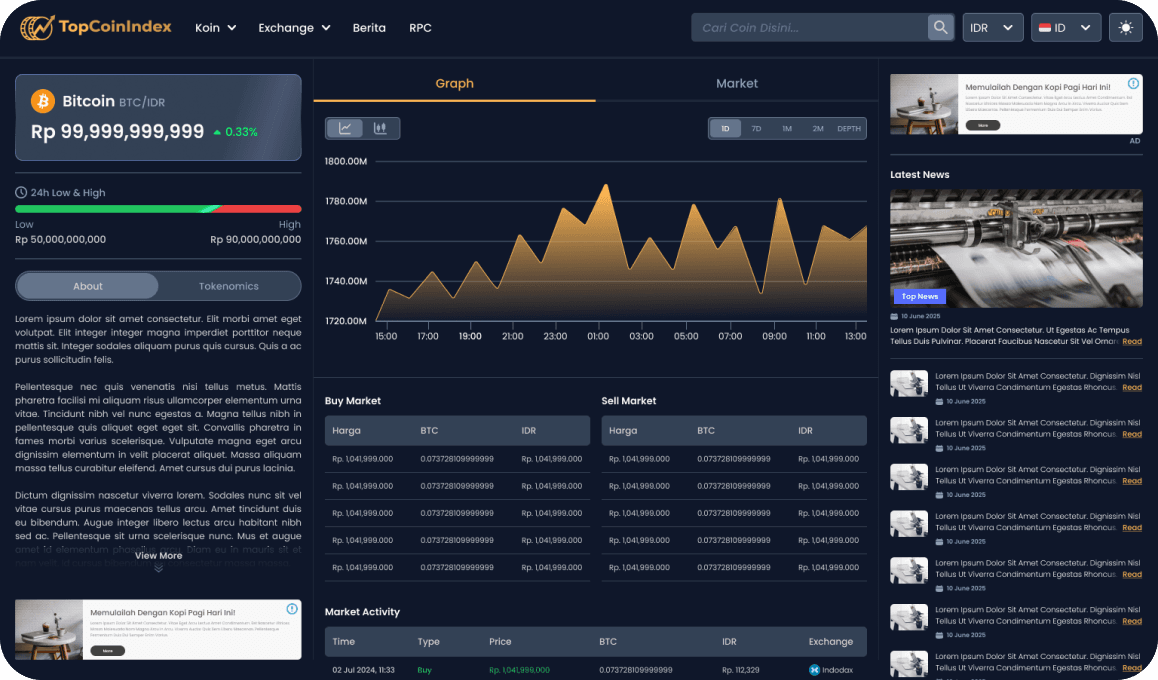The image size is (1158, 680).
Task: Open the Tokenomics tab
Action: [x=229, y=286]
